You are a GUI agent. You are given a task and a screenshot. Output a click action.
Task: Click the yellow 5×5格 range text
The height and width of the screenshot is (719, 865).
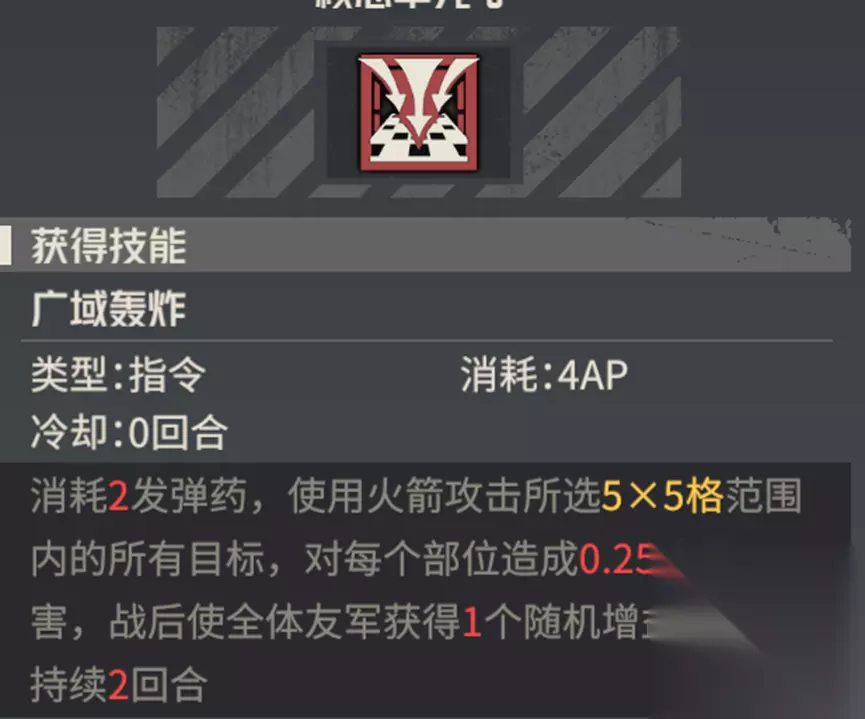coord(662,496)
